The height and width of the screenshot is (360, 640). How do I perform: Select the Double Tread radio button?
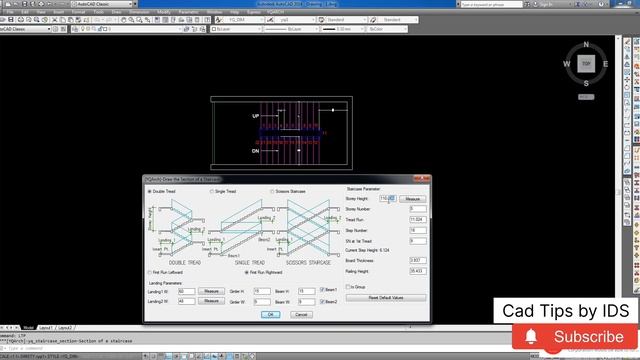(149, 191)
